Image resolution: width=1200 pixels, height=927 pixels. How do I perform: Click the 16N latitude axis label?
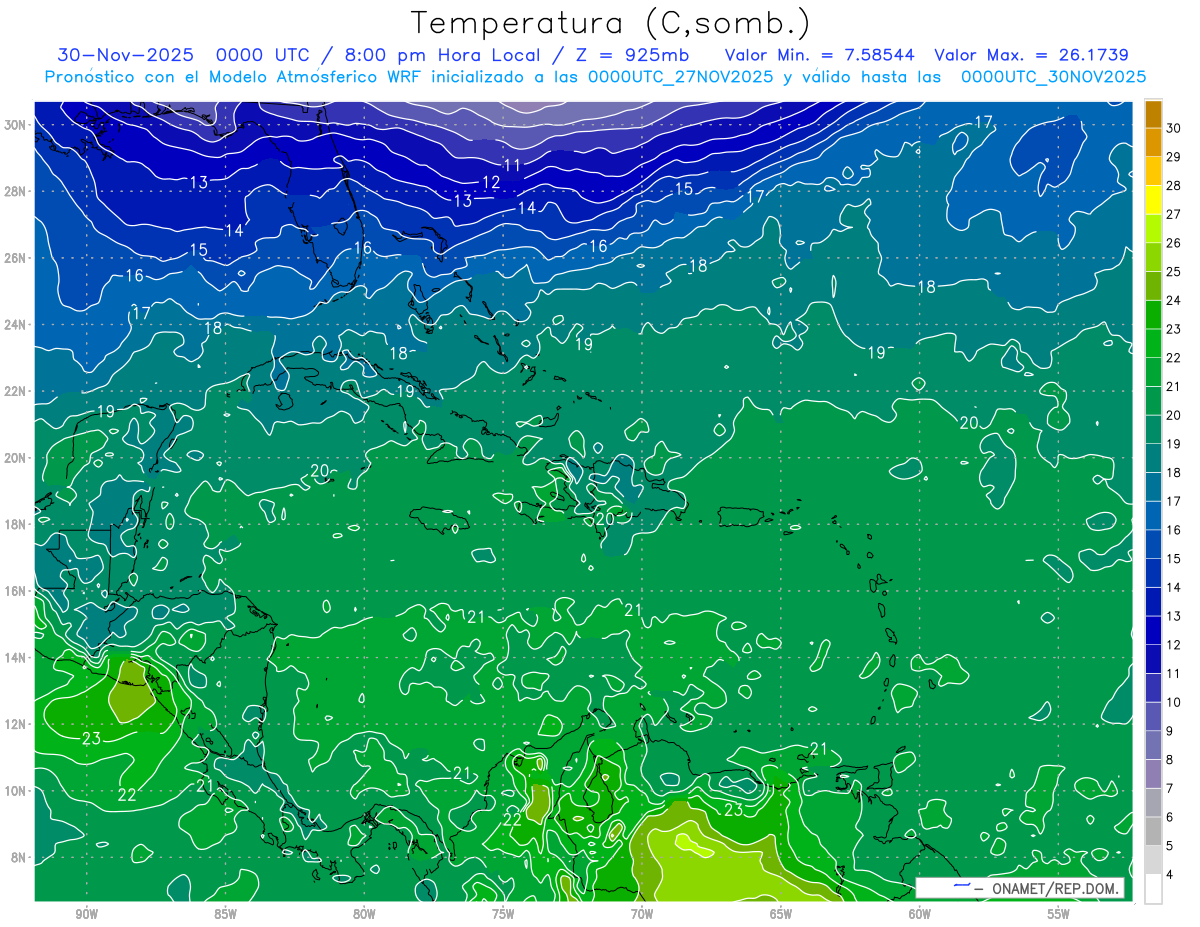(x=16, y=591)
